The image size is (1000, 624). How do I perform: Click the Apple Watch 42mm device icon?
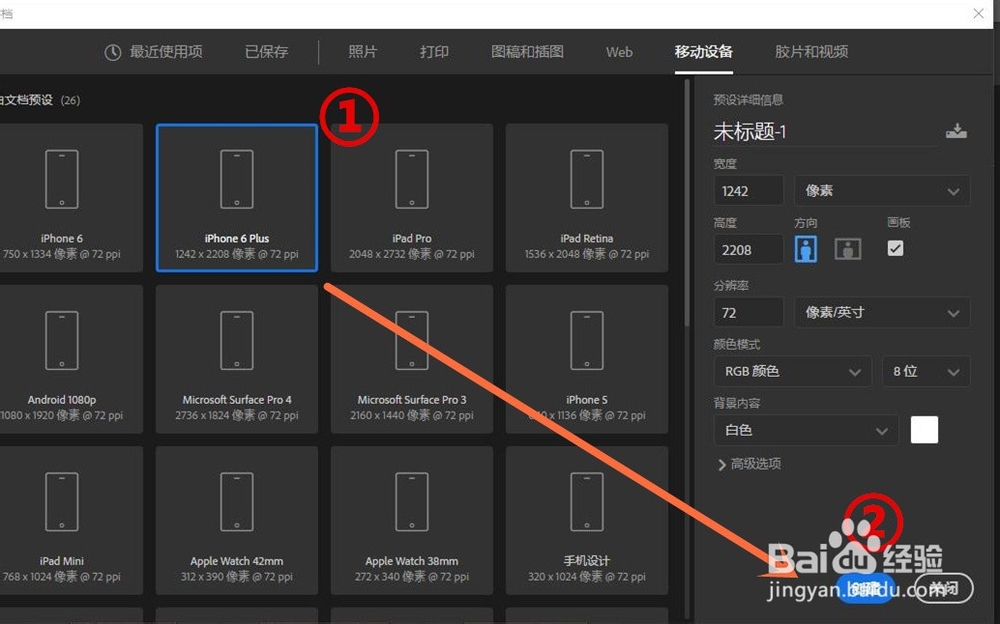point(237,502)
